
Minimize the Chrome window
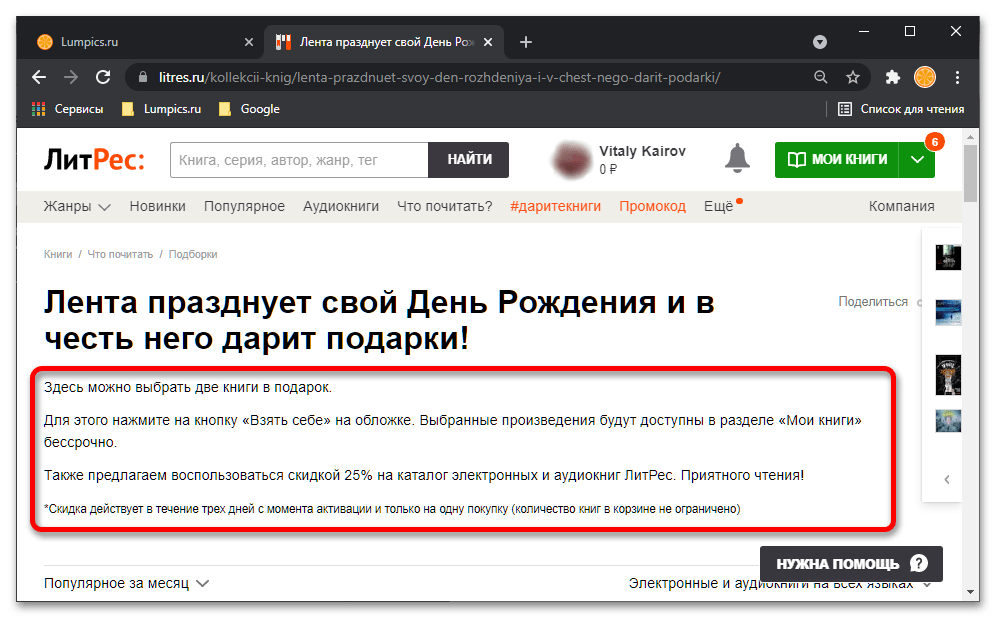pyautogui.click(x=864, y=31)
